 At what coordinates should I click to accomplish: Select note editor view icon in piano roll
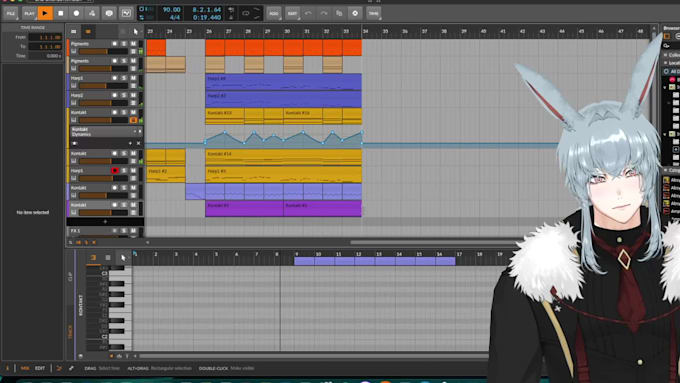(93, 258)
